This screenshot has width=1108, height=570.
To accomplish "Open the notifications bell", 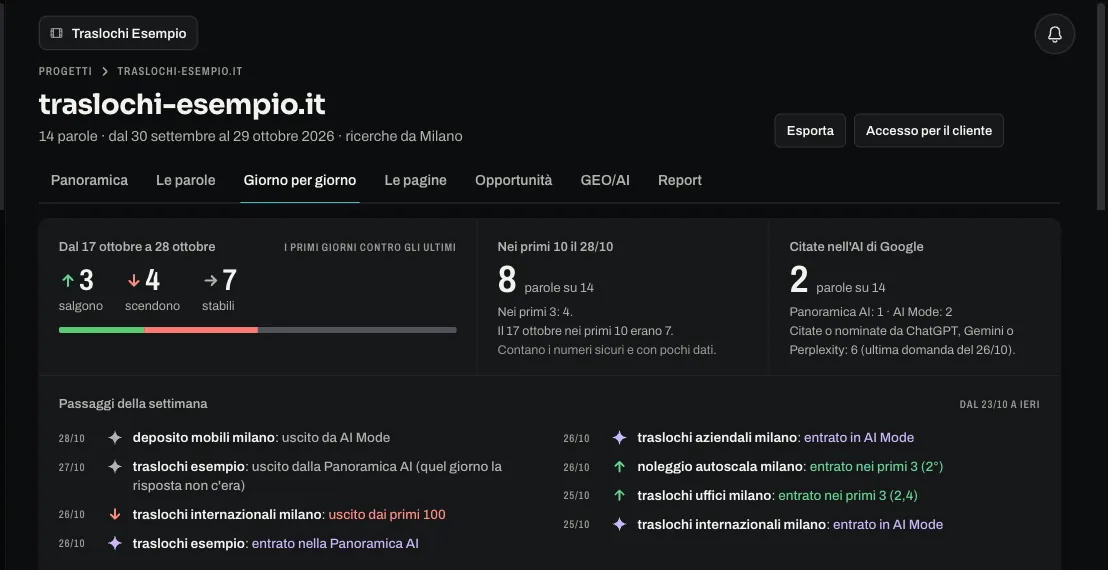I will [1054, 34].
